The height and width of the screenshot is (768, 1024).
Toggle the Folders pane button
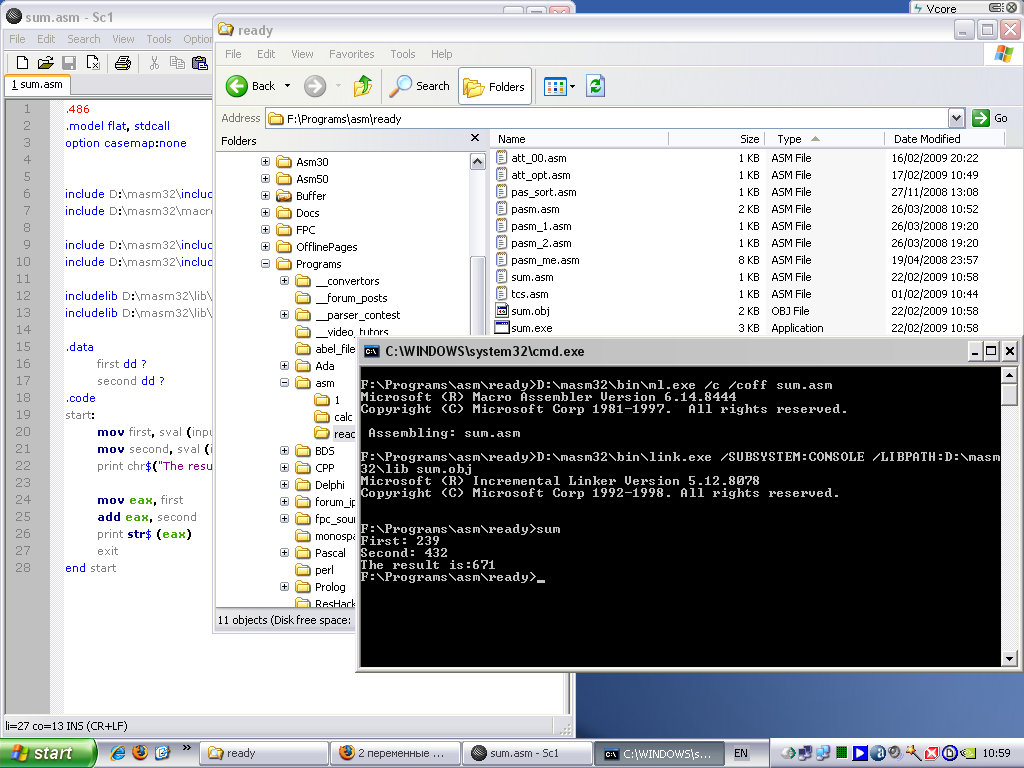[495, 87]
